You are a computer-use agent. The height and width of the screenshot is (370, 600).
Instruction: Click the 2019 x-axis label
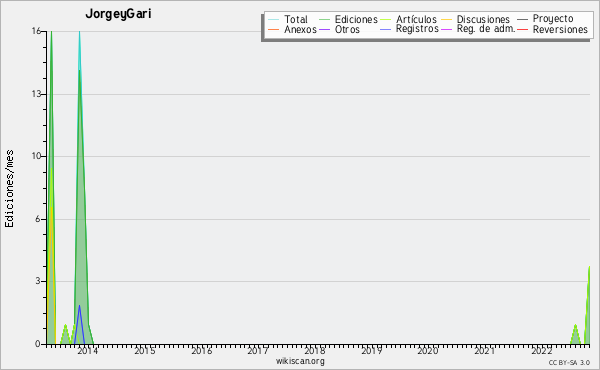click(371, 351)
